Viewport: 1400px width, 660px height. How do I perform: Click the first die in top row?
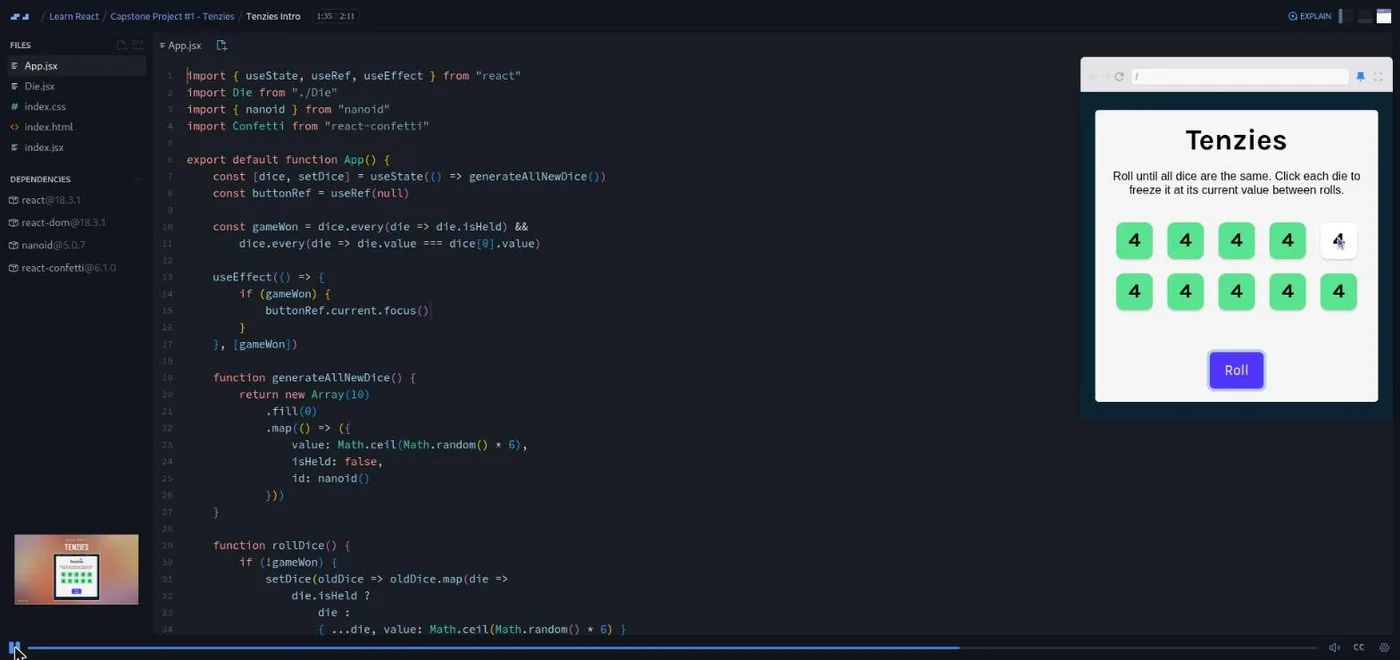click(x=1134, y=240)
